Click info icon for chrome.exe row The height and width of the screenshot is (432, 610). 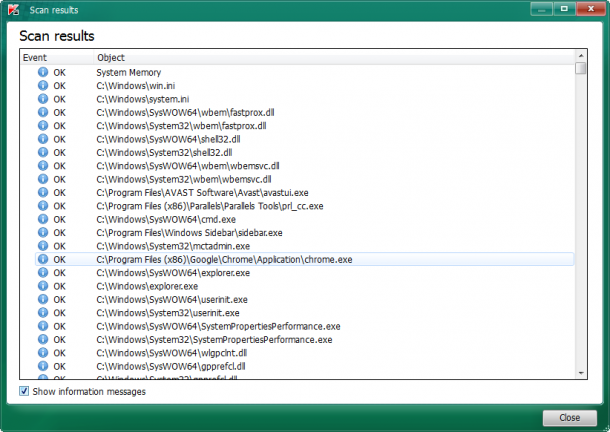click(x=43, y=259)
